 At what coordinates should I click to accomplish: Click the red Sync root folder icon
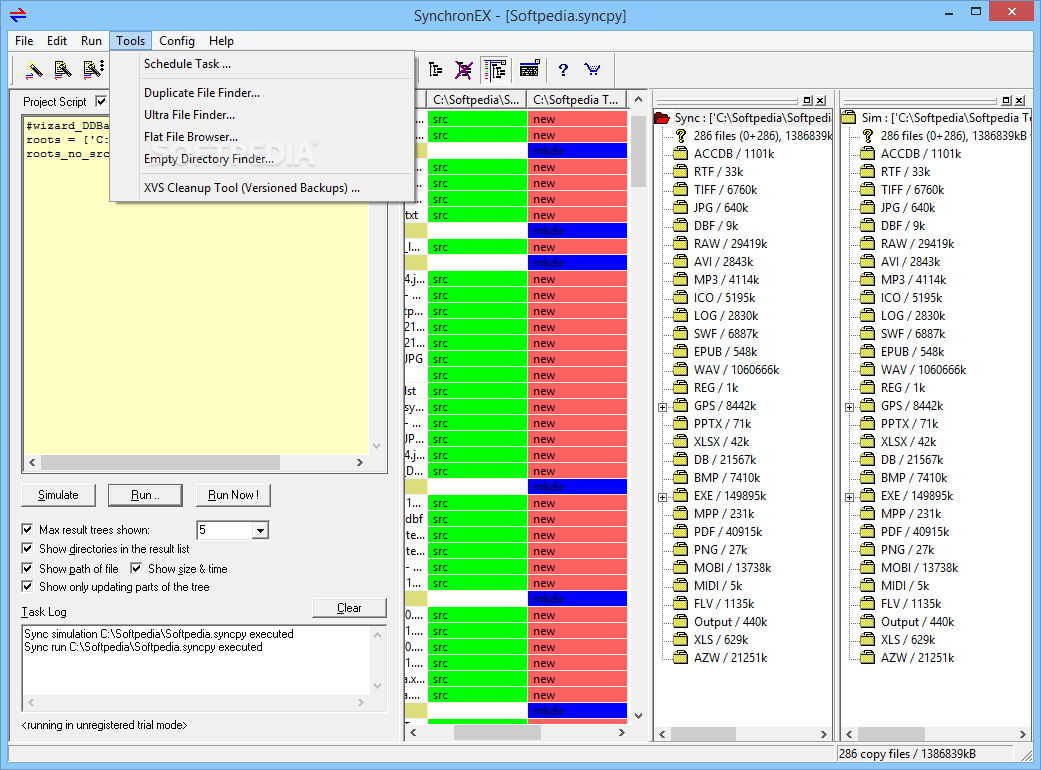pos(662,117)
